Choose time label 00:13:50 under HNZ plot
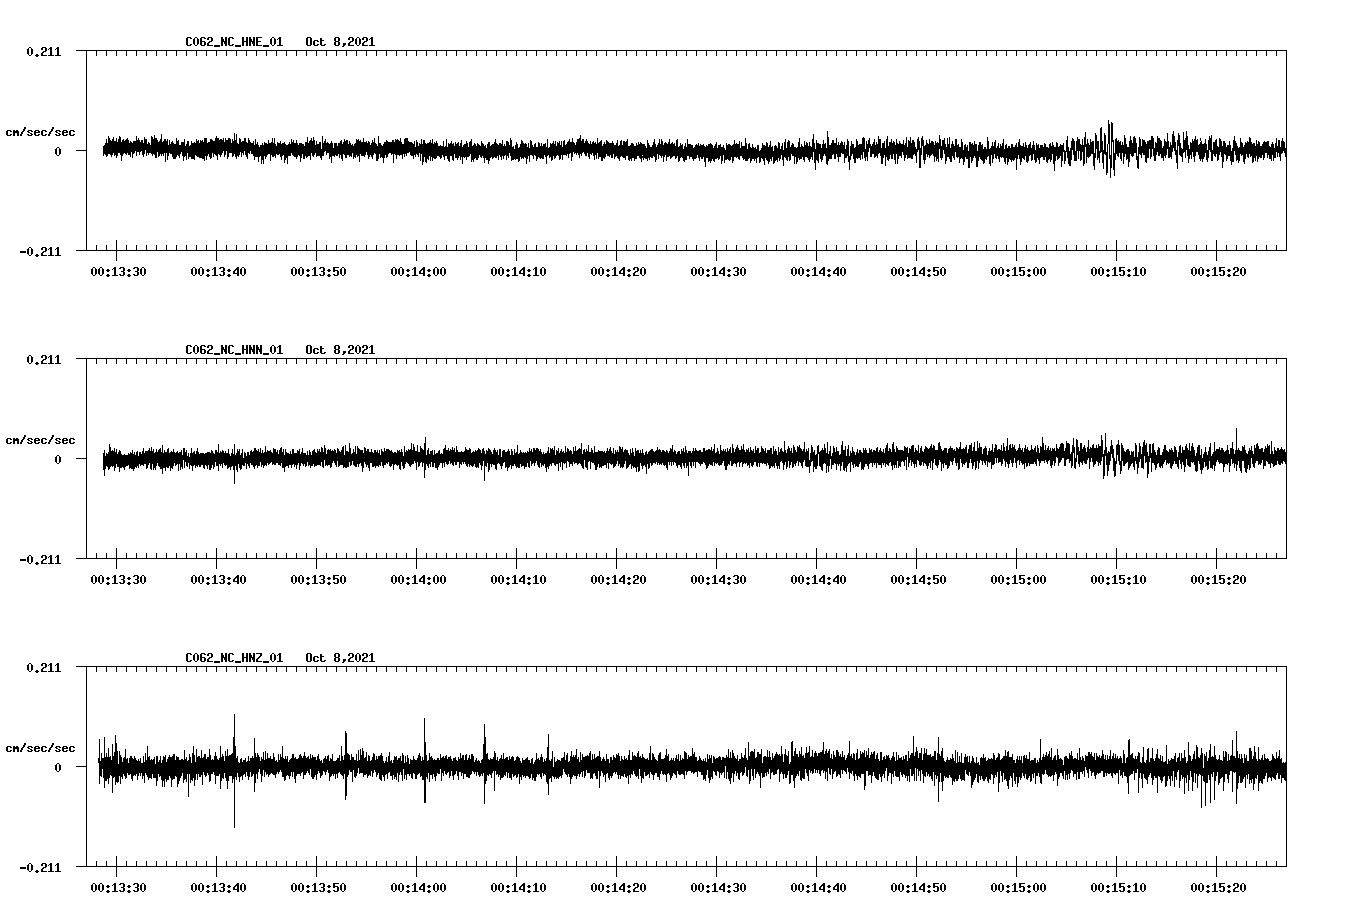This screenshot has width=1358, height=924. [x=318, y=888]
